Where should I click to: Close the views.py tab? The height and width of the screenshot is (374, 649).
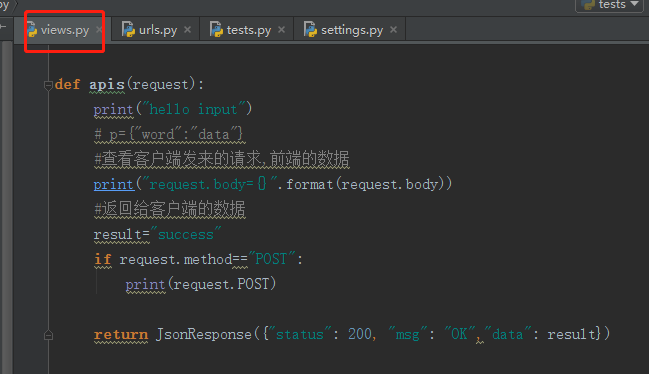[x=99, y=29]
